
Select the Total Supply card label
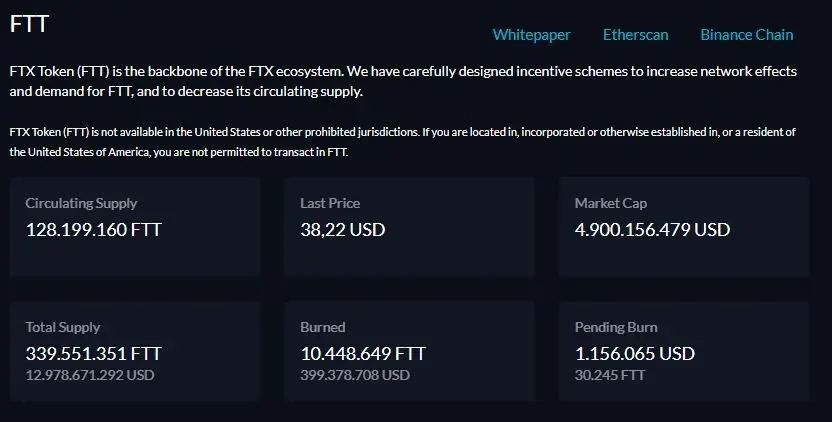(x=63, y=327)
